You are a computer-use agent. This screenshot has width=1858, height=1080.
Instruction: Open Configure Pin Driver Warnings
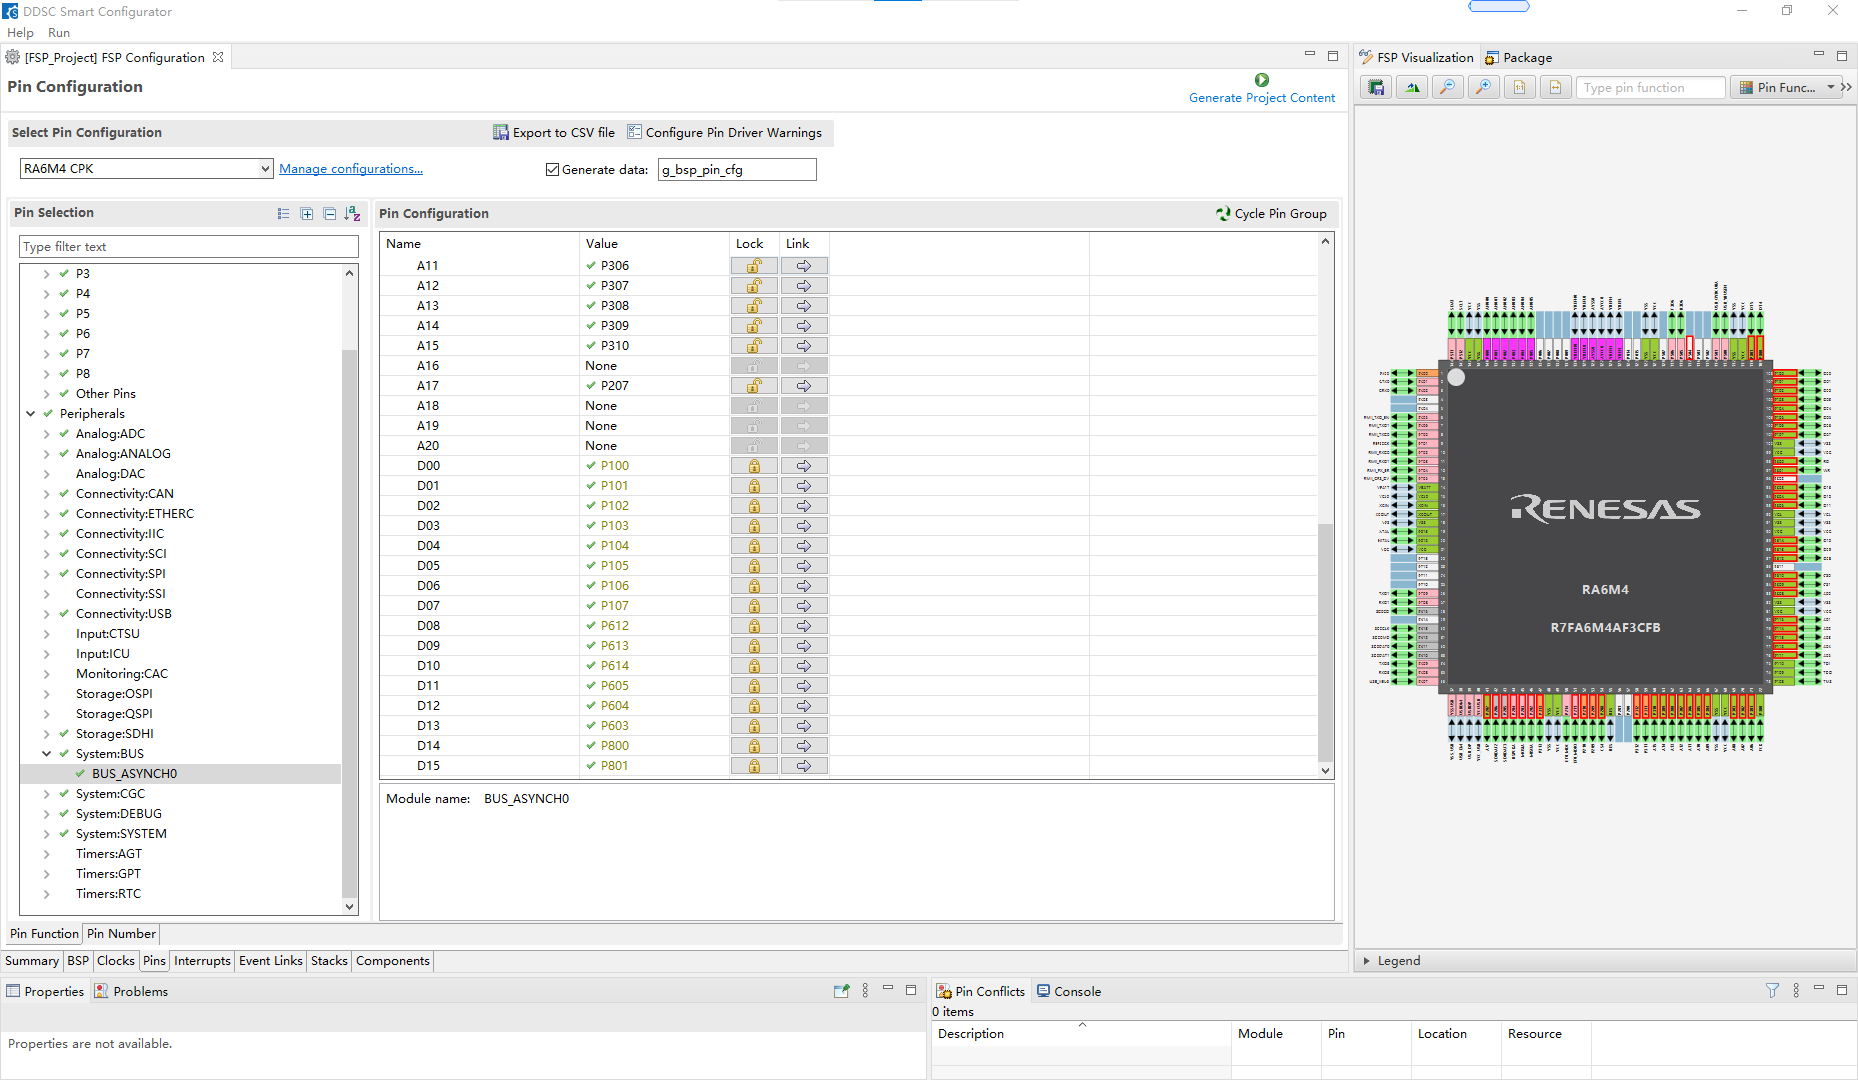[724, 132]
